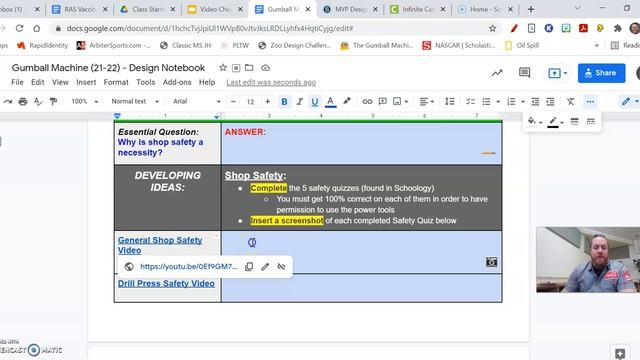Open the Arial font dropdown
The width and height of the screenshot is (640, 360).
pos(196,101)
